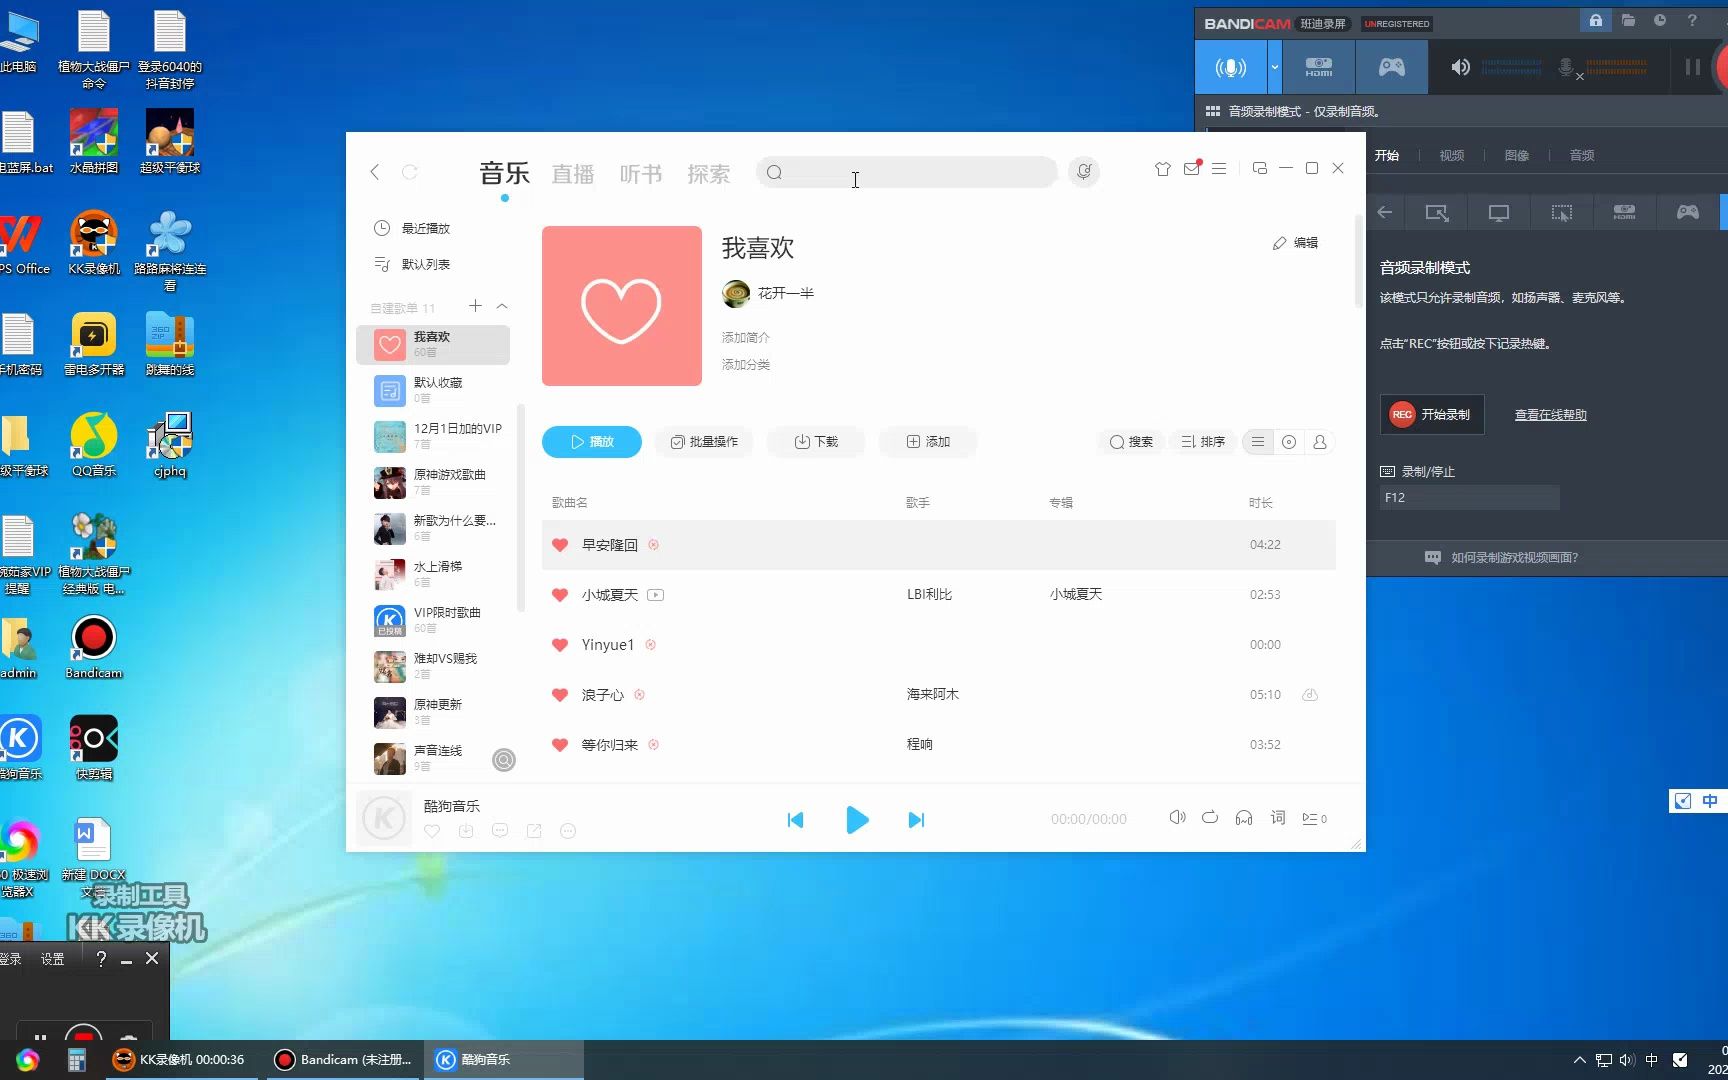The height and width of the screenshot is (1080, 1728).
Task: Select the 12月1日加的VIP playlist
Action: (433, 436)
